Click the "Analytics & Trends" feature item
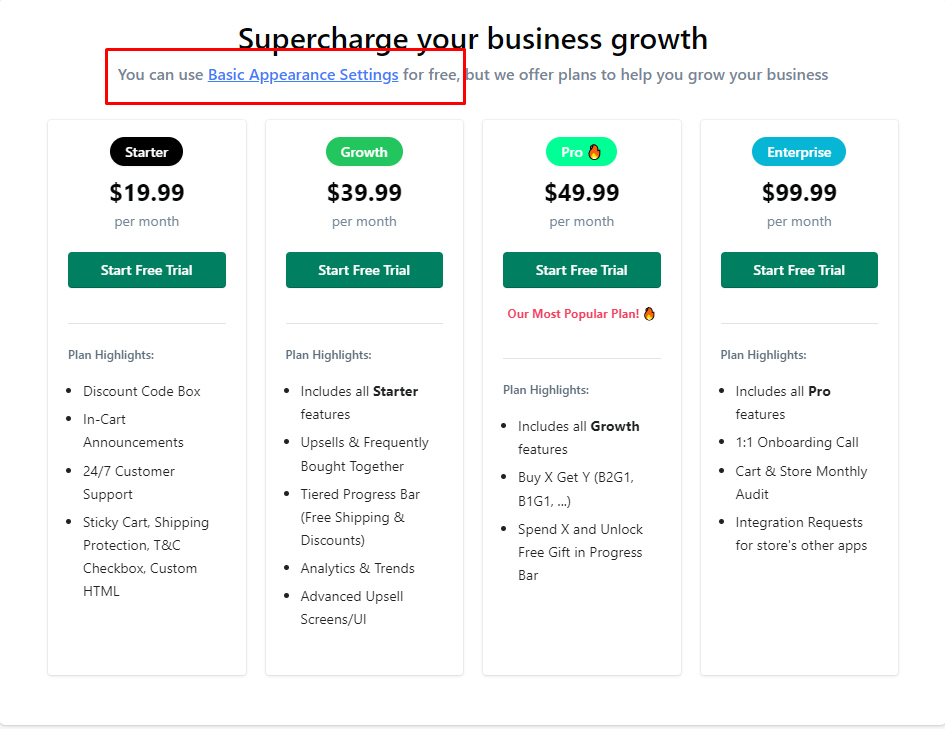Screen dimensions: 945x729 pos(358,568)
